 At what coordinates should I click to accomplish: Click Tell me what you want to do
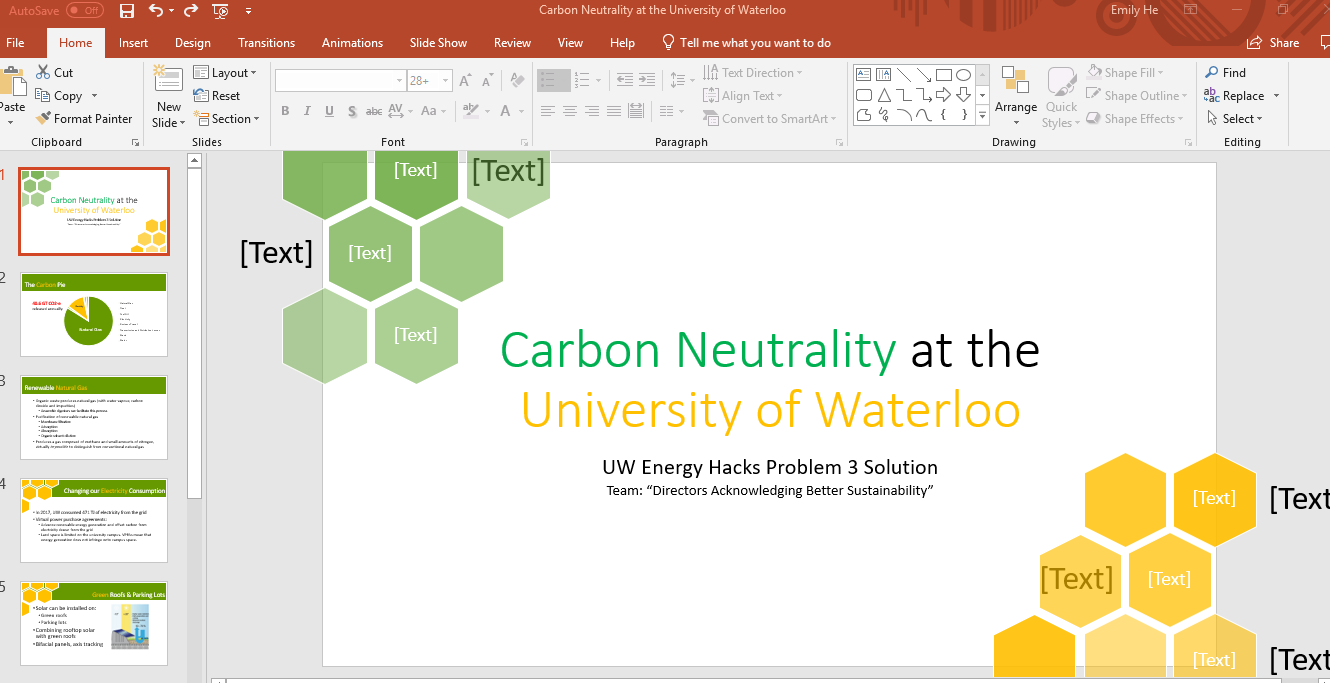tap(747, 43)
